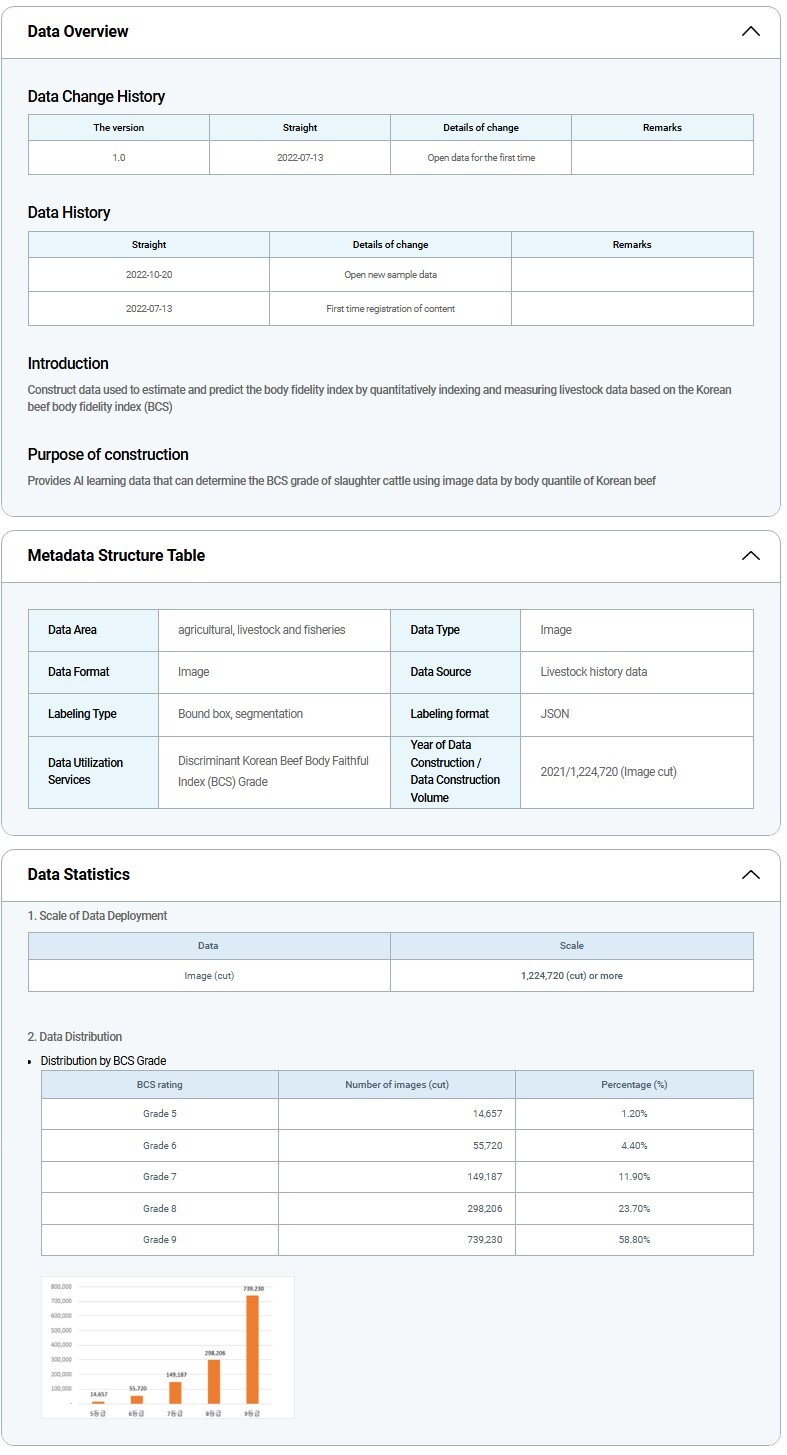Click the tallest 739,230 bar in chart
Image resolution: width=787 pixels, height=1455 pixels.
click(252, 1349)
